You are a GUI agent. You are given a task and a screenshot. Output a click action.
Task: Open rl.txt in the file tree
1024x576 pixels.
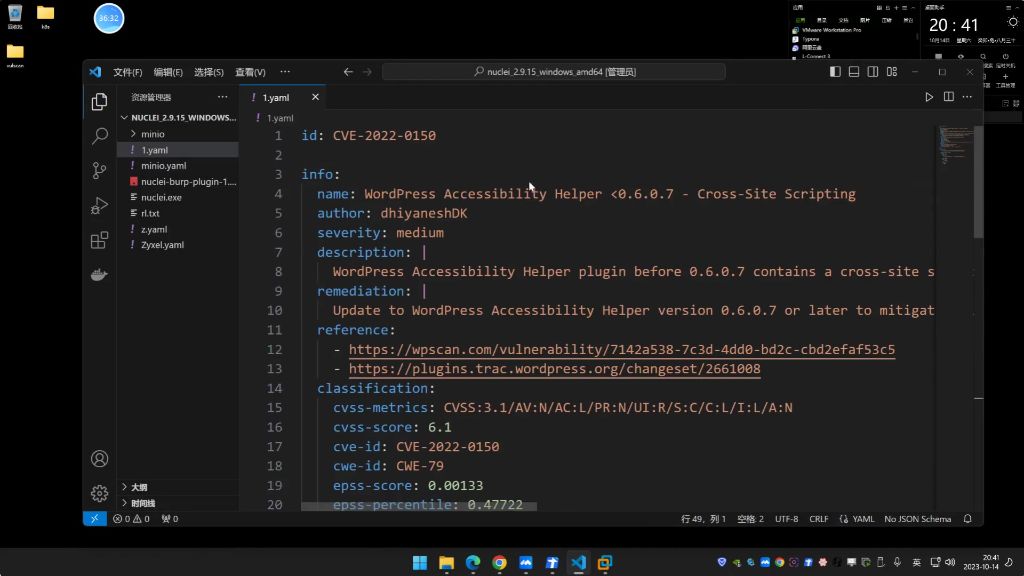(178, 213)
